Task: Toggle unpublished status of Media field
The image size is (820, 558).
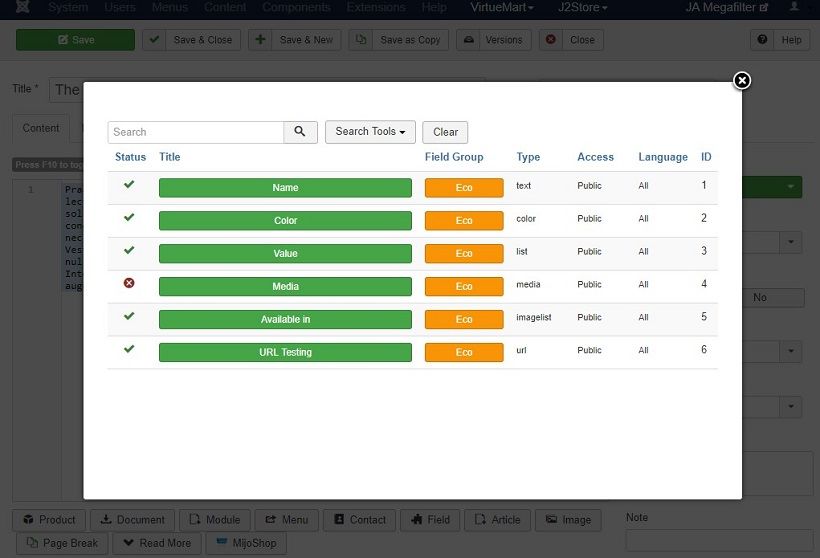Action: [129, 283]
